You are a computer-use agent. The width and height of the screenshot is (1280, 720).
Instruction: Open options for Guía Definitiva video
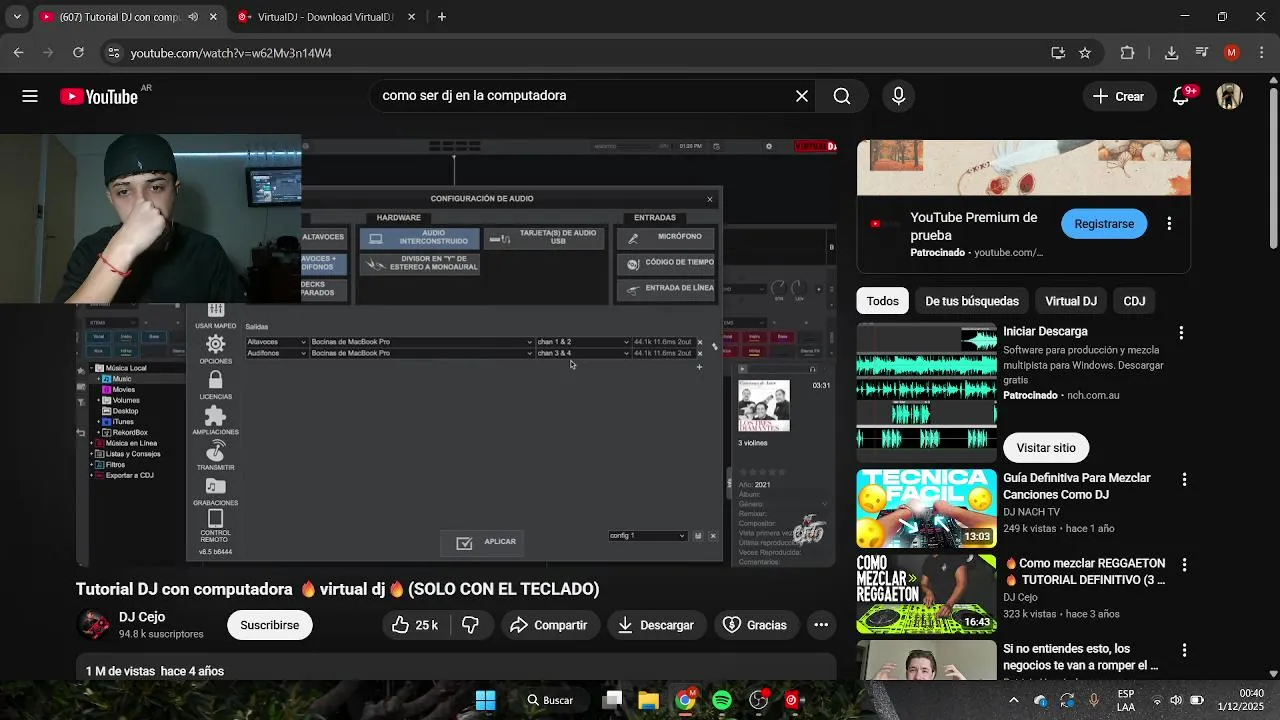pos(1184,480)
